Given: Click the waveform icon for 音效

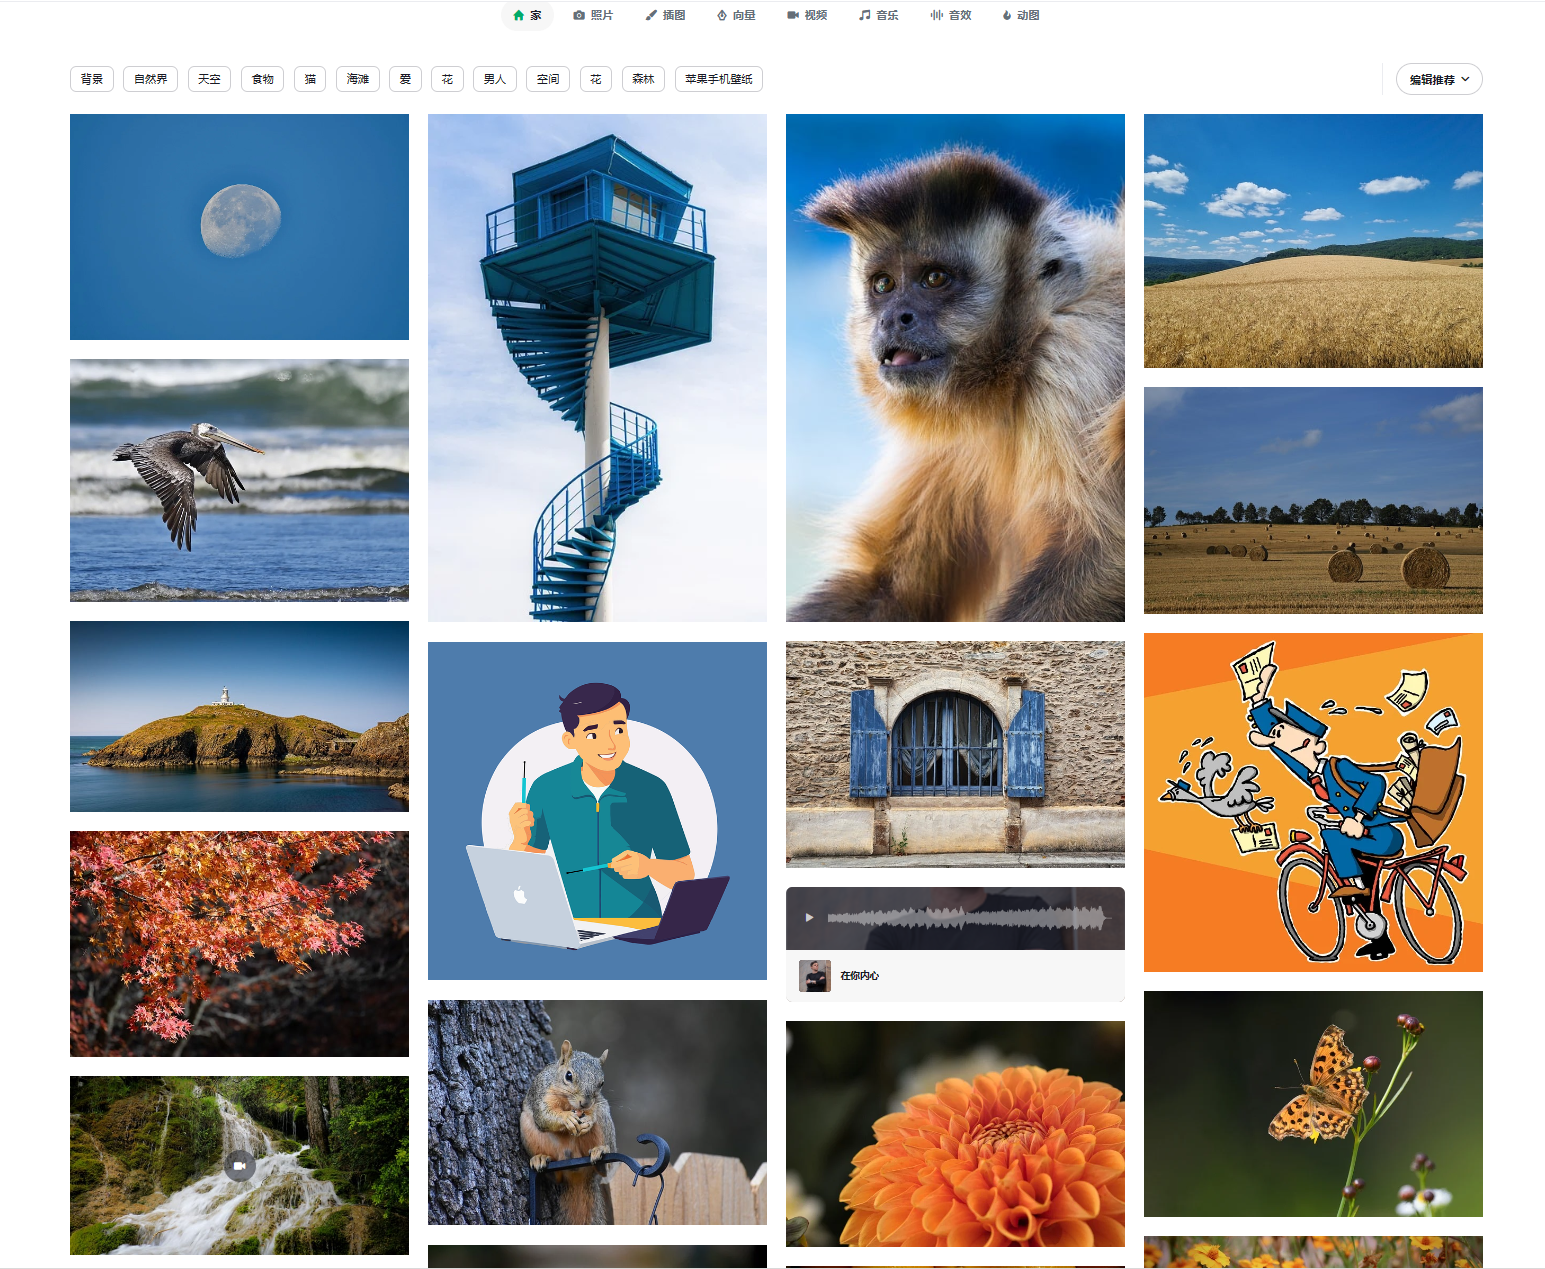Looking at the screenshot, I should click(937, 15).
